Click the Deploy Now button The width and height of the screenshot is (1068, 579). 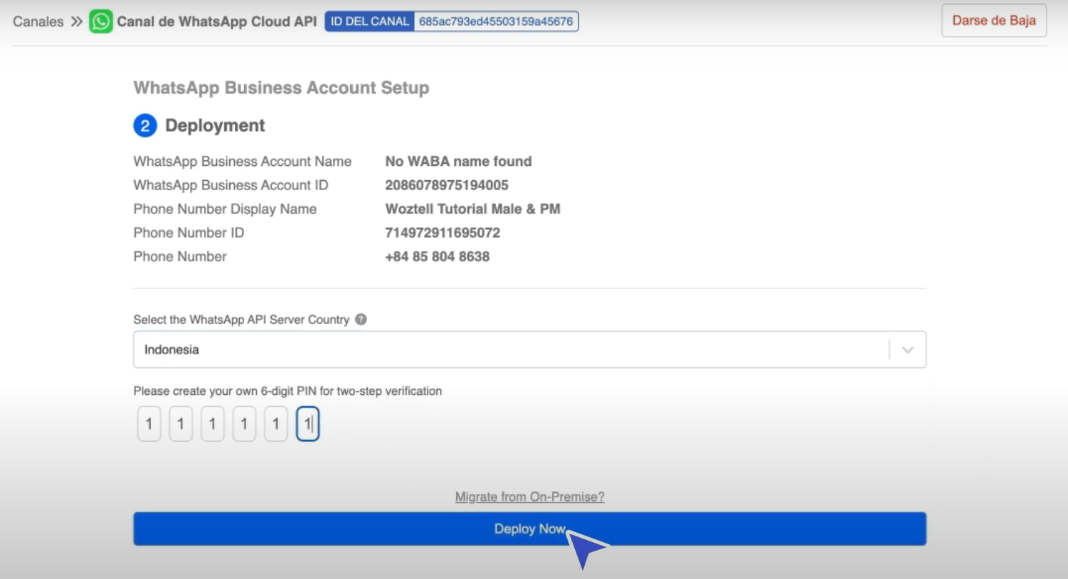(x=529, y=529)
